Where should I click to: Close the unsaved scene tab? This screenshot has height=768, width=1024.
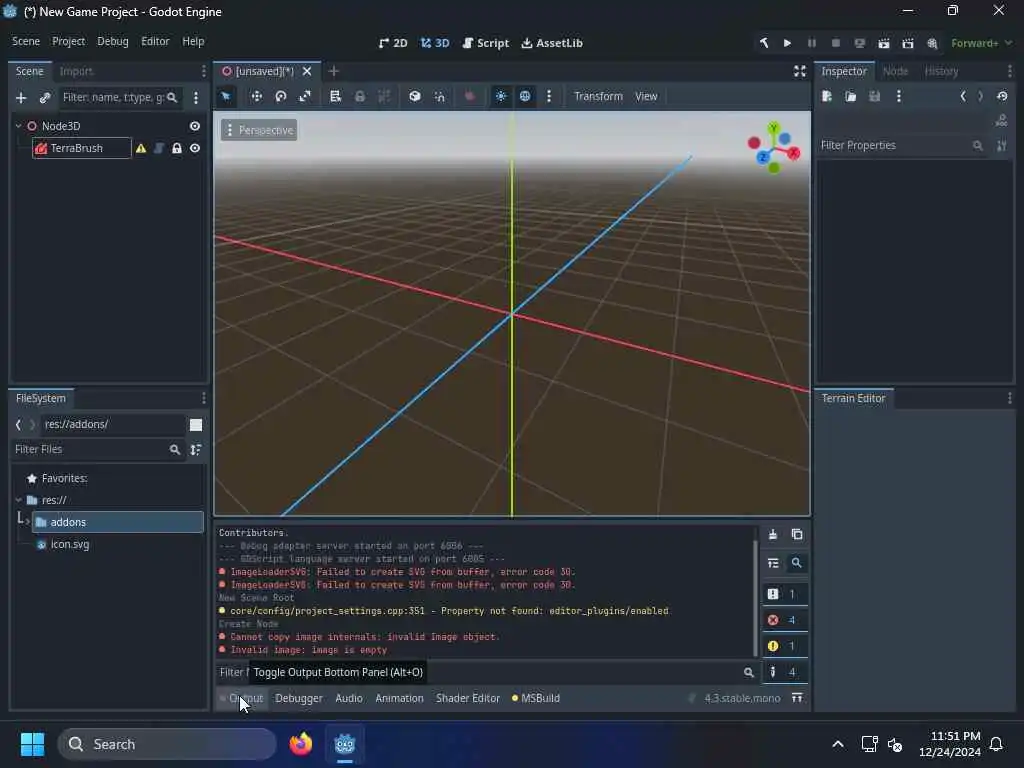307,71
